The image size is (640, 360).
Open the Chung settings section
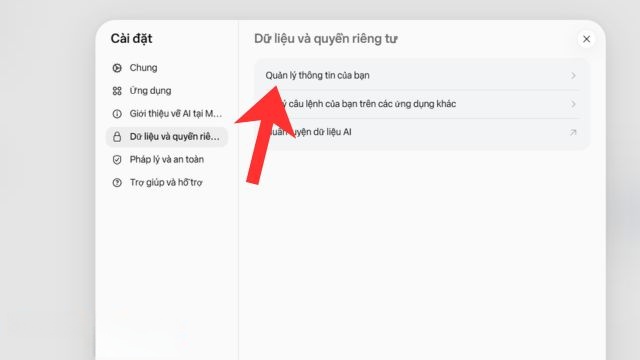[x=167, y=68]
